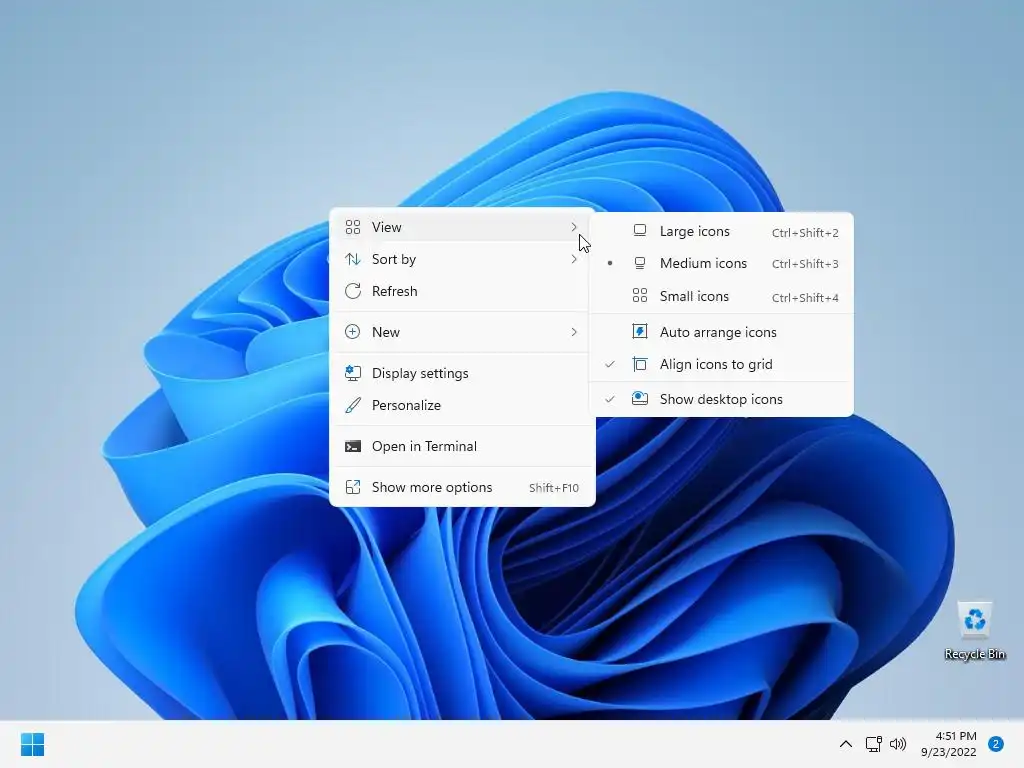Show hidden tray icons chevron
Image resolution: width=1024 pixels, height=768 pixels.
click(x=846, y=744)
